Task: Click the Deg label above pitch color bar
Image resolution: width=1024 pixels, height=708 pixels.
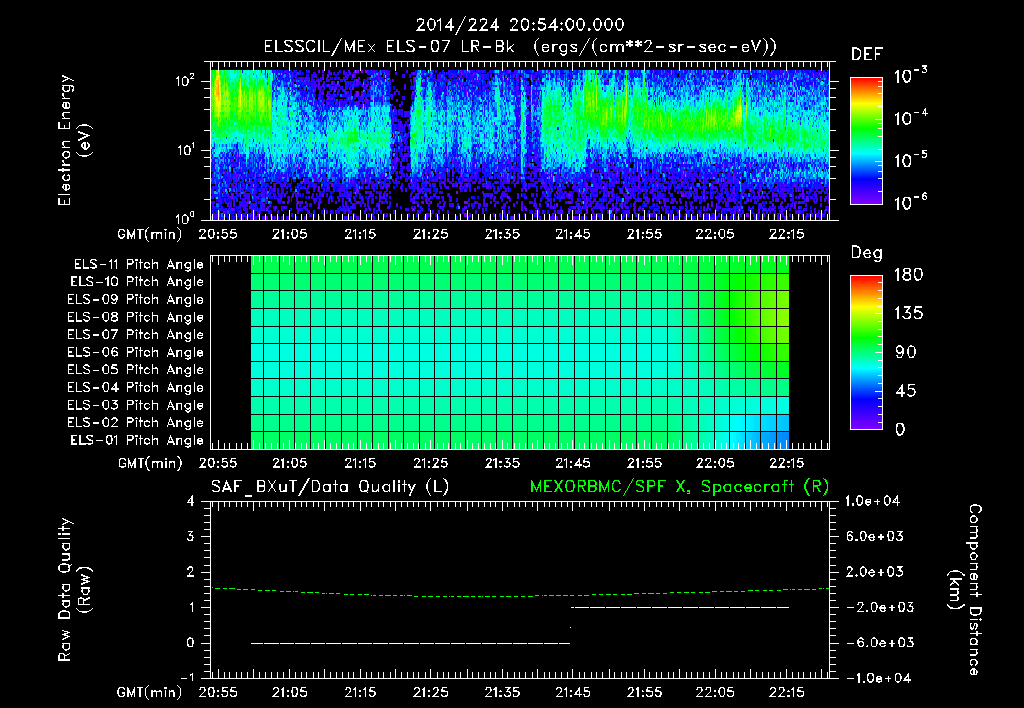Action: click(x=867, y=253)
